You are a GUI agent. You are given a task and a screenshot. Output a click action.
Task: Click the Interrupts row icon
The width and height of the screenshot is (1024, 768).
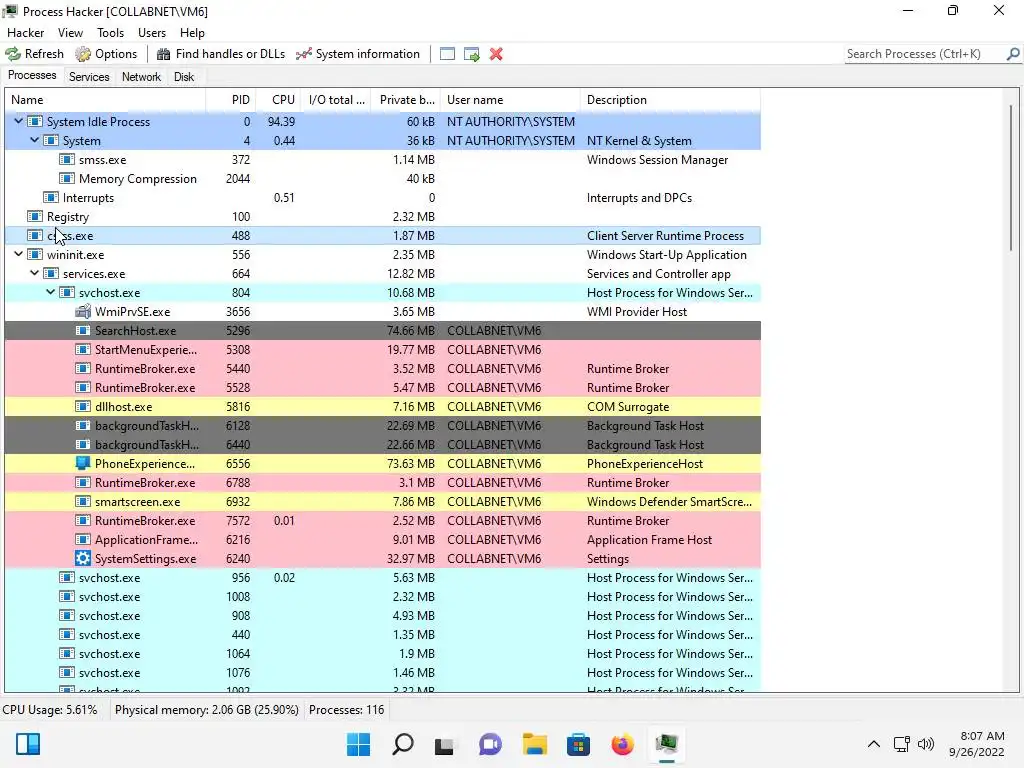tap(51, 197)
